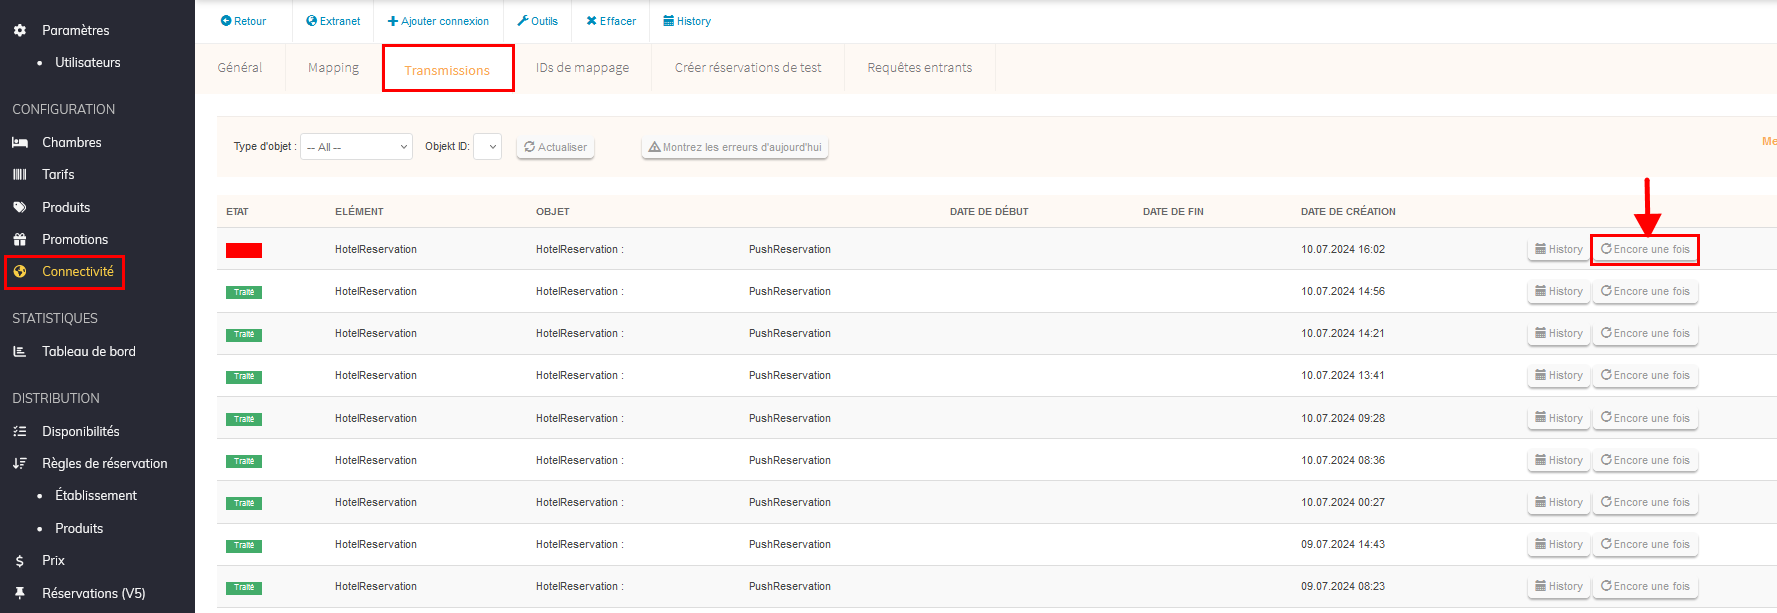Image resolution: width=1777 pixels, height=613 pixels.
Task: Click the Tarifs barcode icon
Action: (20, 175)
